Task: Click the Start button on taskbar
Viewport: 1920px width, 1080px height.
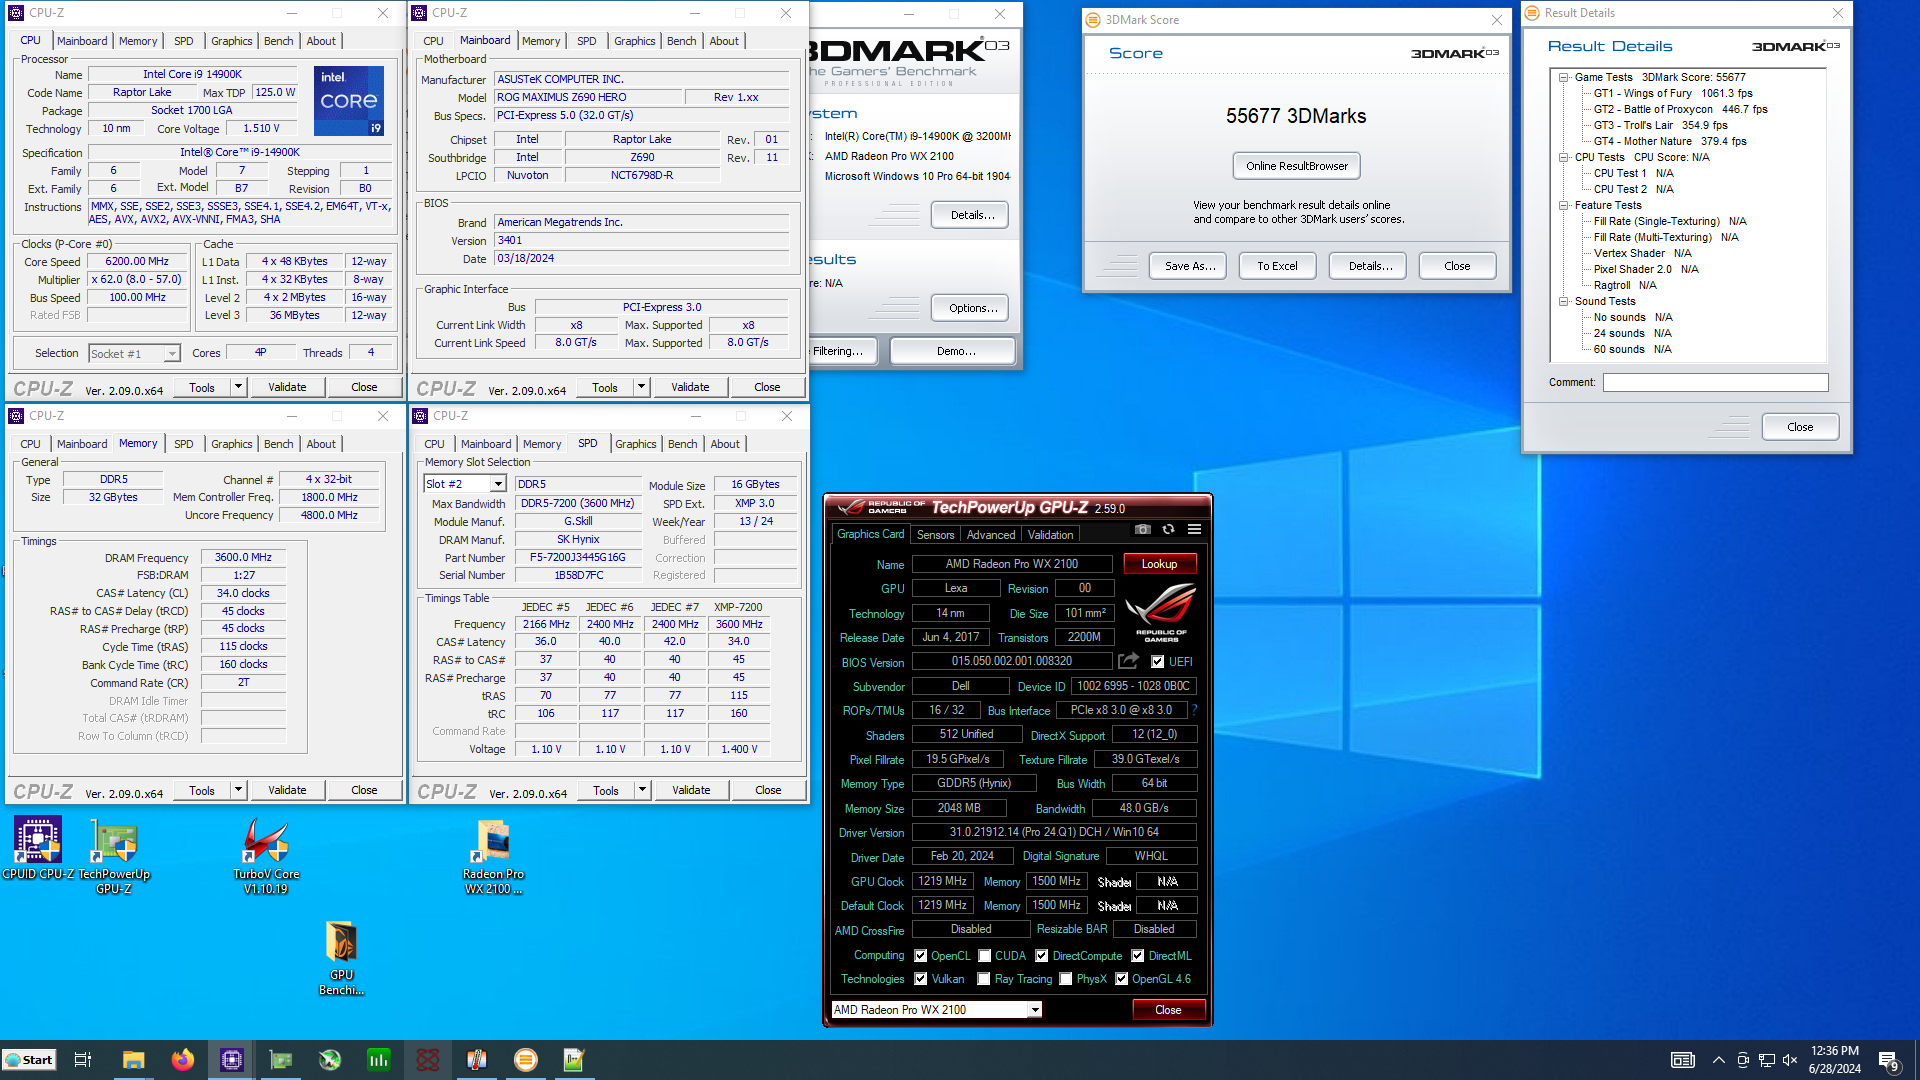Action: [29, 1060]
